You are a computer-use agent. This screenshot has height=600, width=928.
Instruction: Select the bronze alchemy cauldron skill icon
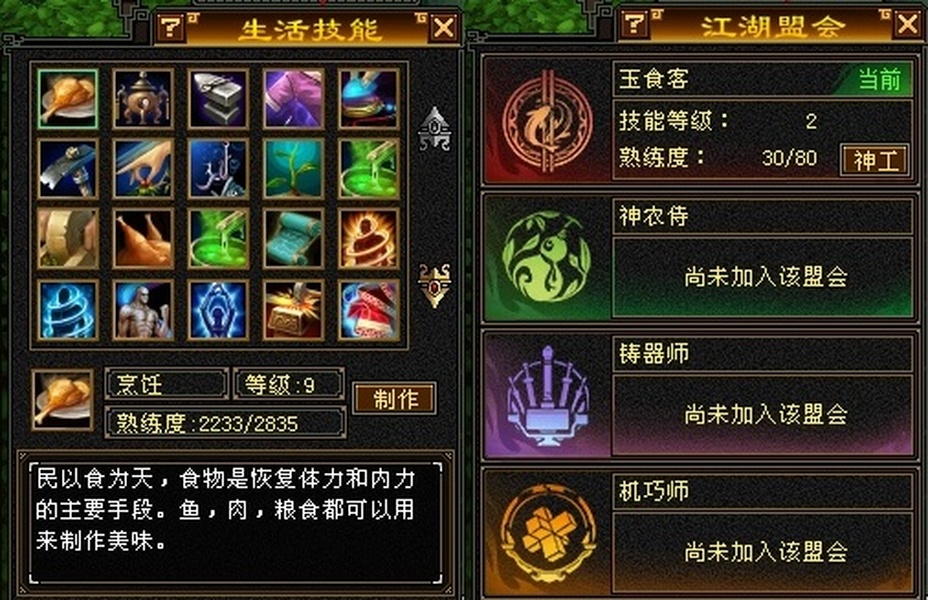(143, 99)
